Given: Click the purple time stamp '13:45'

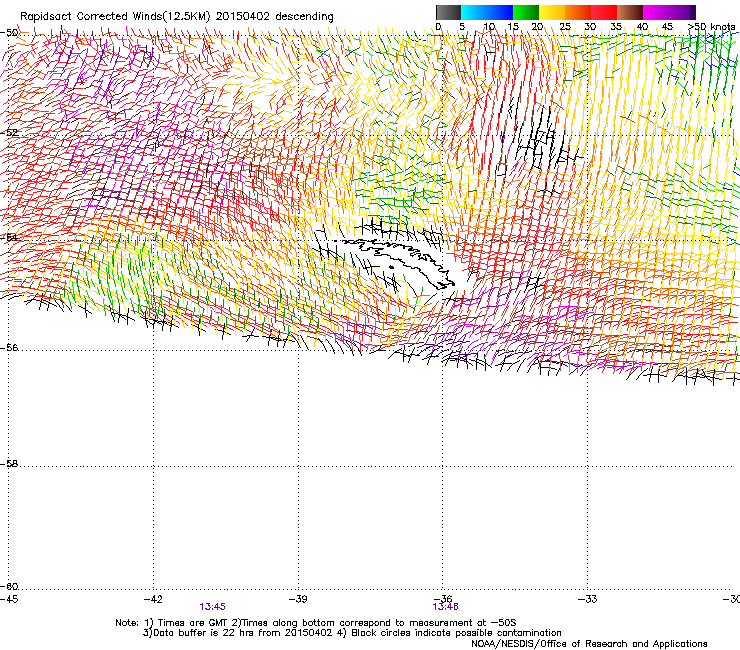Looking at the screenshot, I should [x=212, y=607].
